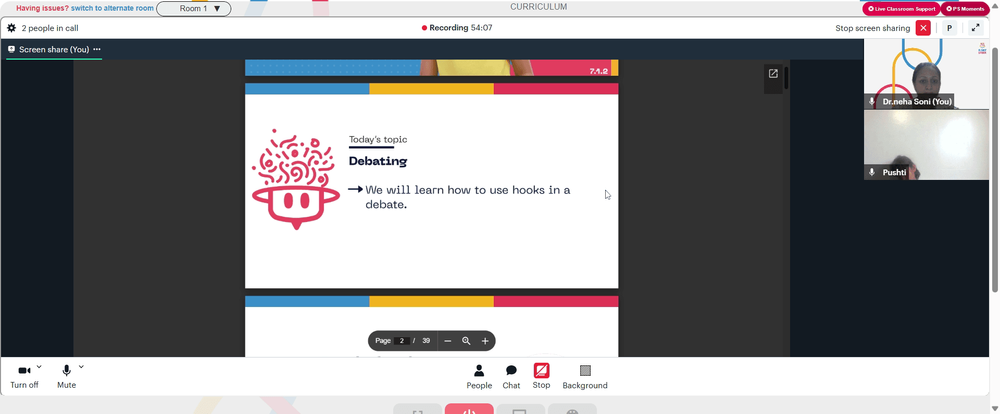Click the magnifier zoom reset icon
The height and width of the screenshot is (414, 1000).
coord(466,341)
